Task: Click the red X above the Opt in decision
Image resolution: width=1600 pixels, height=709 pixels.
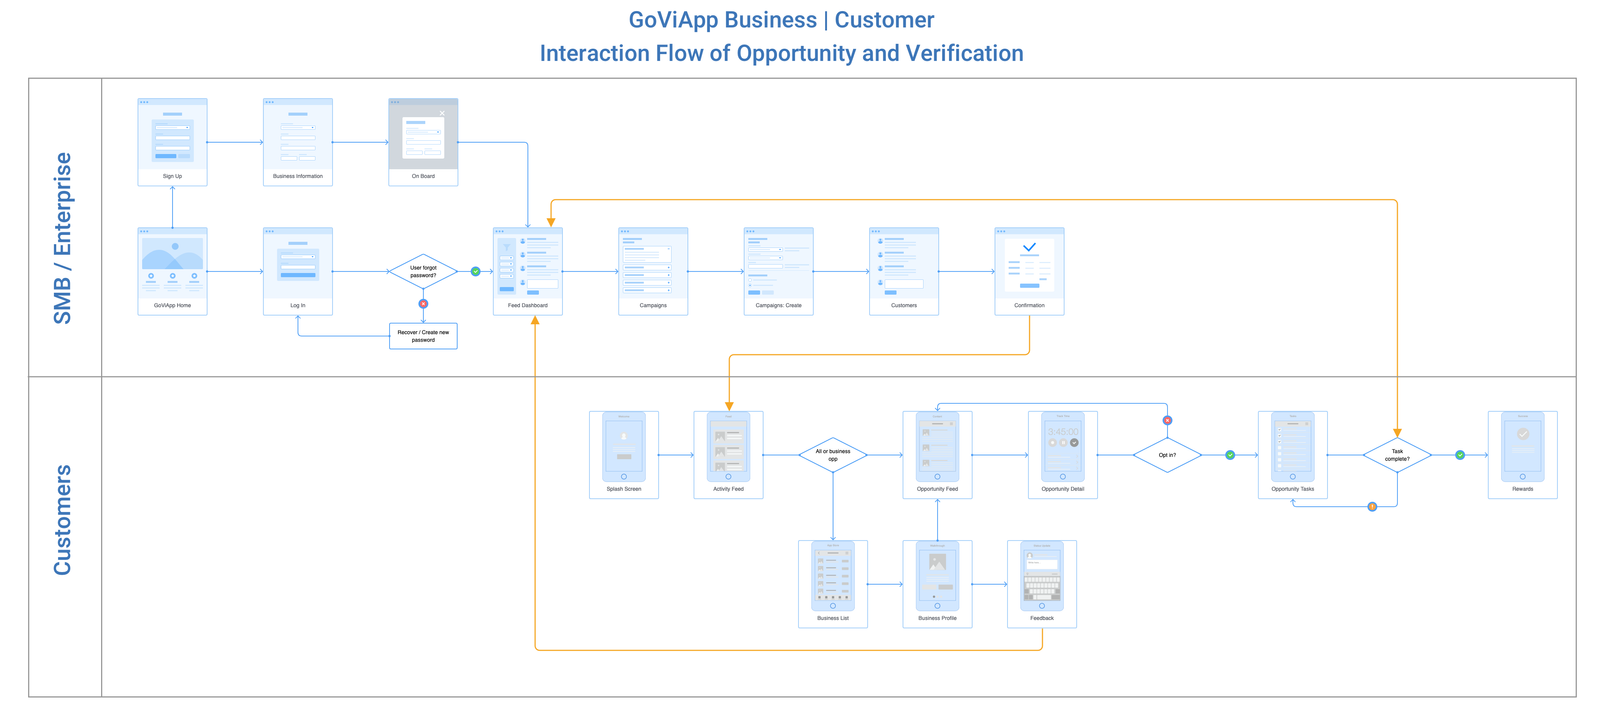Action: click(1167, 420)
